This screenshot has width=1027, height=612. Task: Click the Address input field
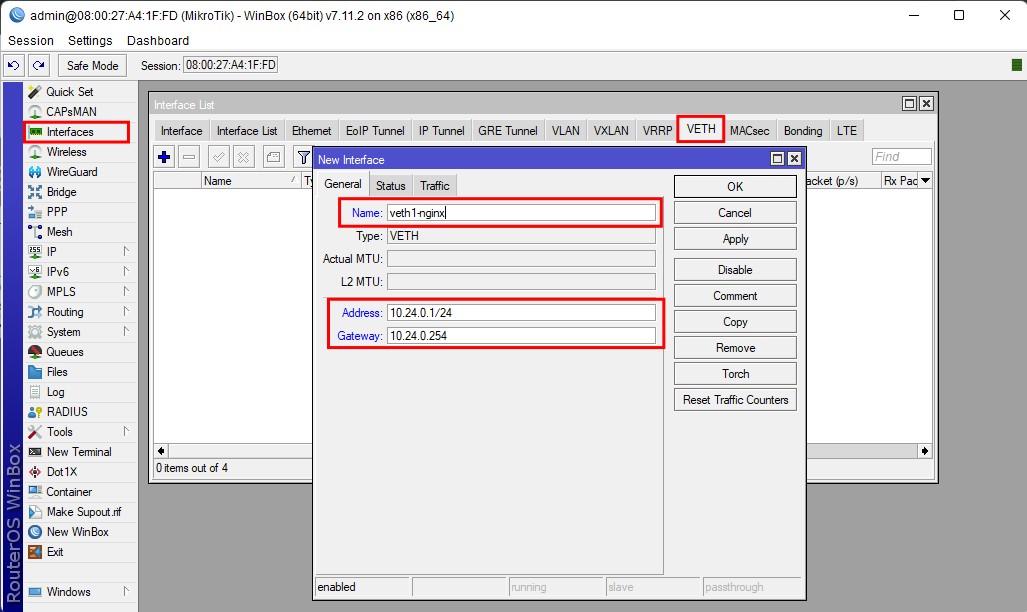pyautogui.click(x=521, y=313)
